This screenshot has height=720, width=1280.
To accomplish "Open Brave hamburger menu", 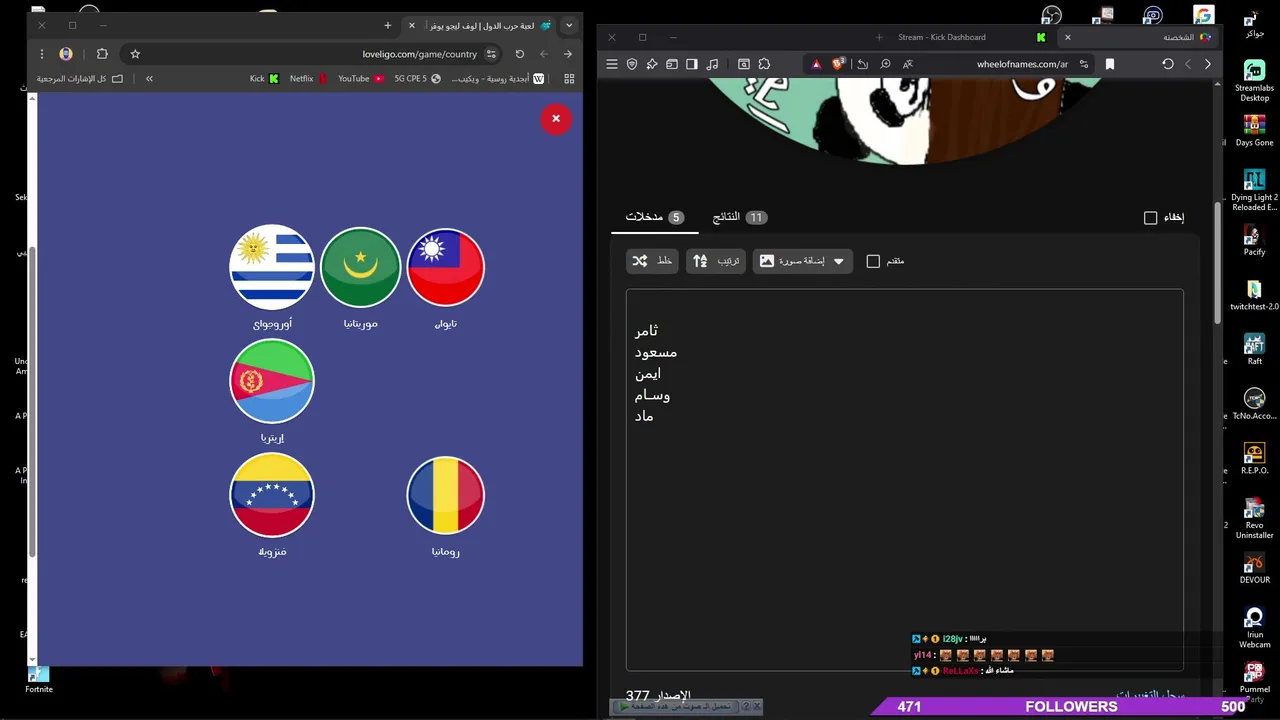I will tap(612, 64).
